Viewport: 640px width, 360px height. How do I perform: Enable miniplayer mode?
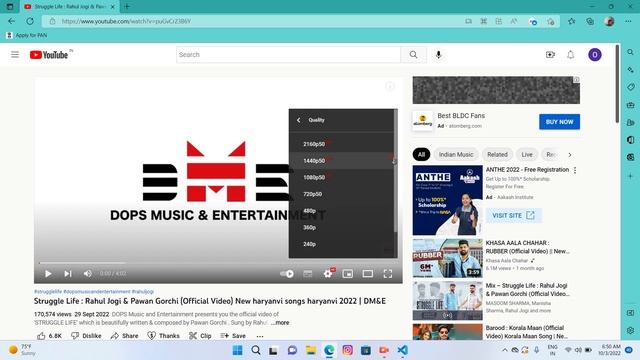pos(348,273)
